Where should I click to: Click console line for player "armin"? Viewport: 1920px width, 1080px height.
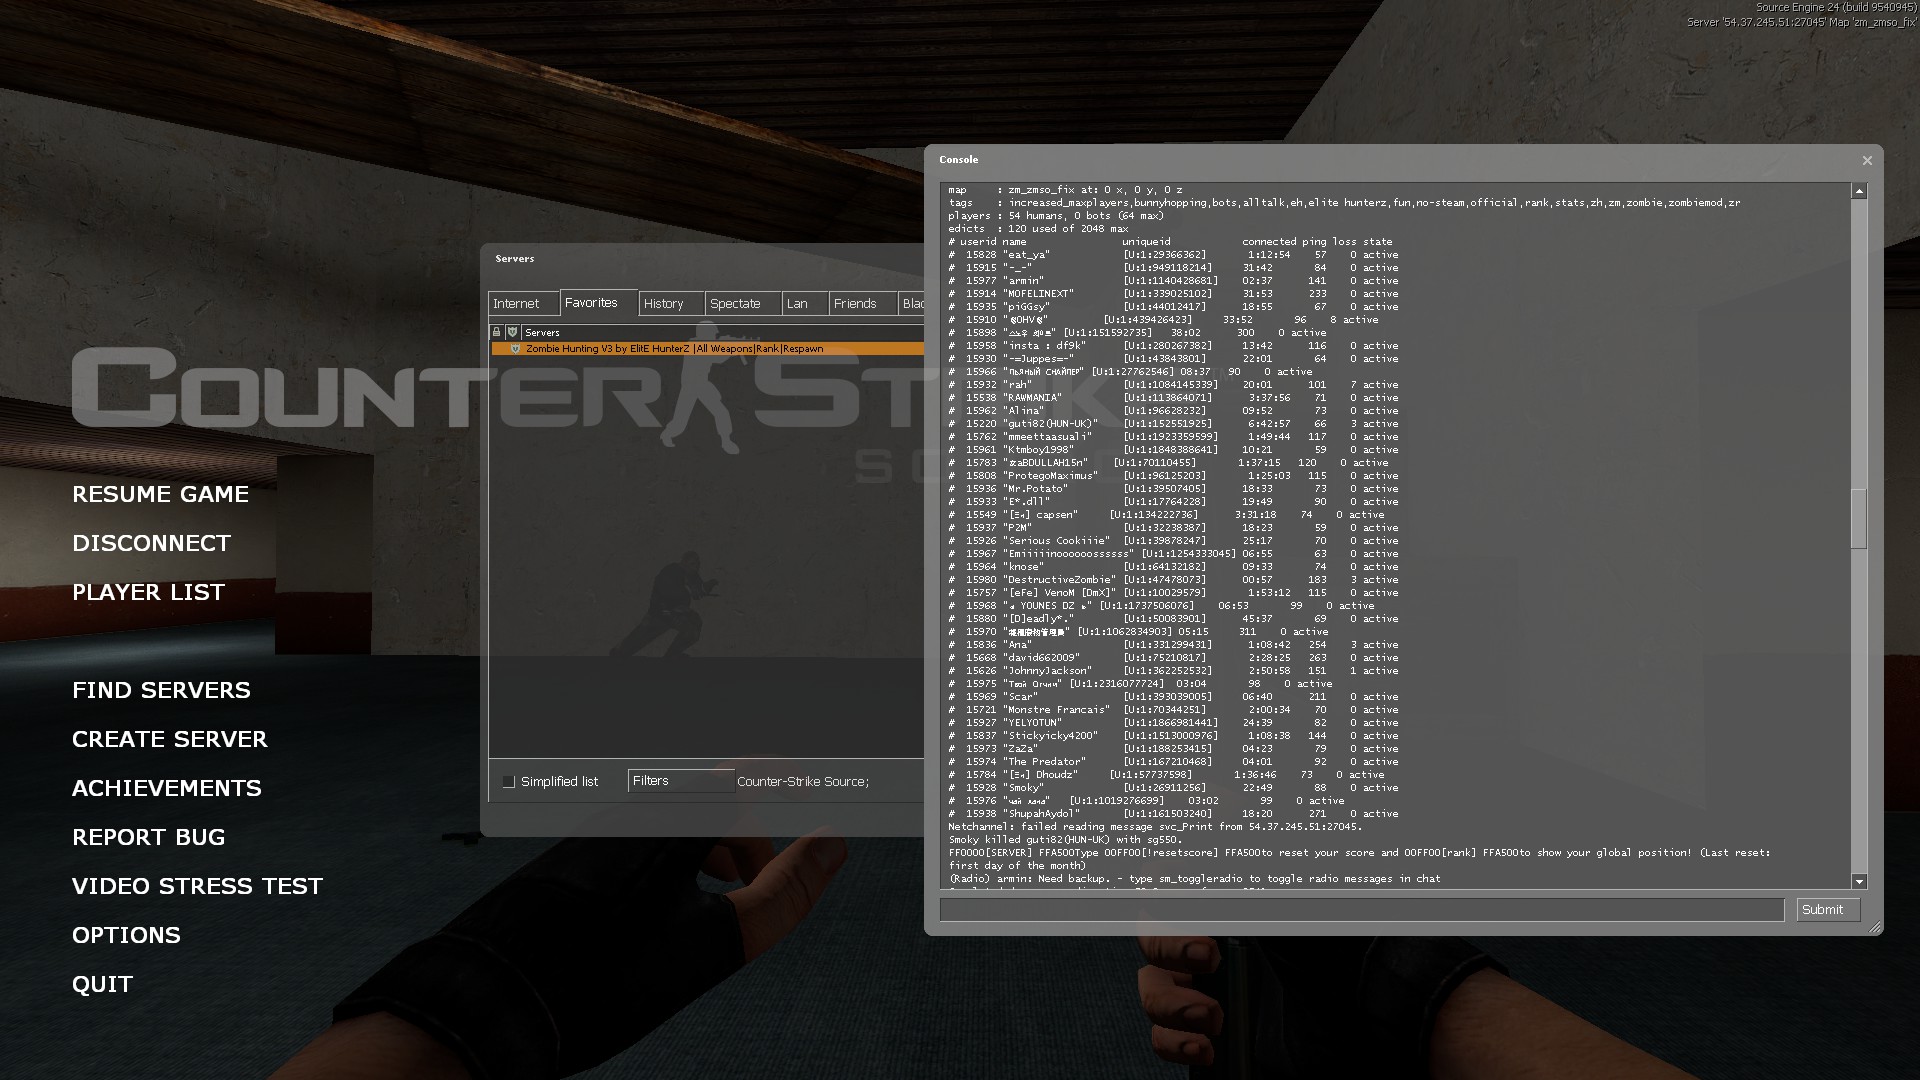[1173, 281]
